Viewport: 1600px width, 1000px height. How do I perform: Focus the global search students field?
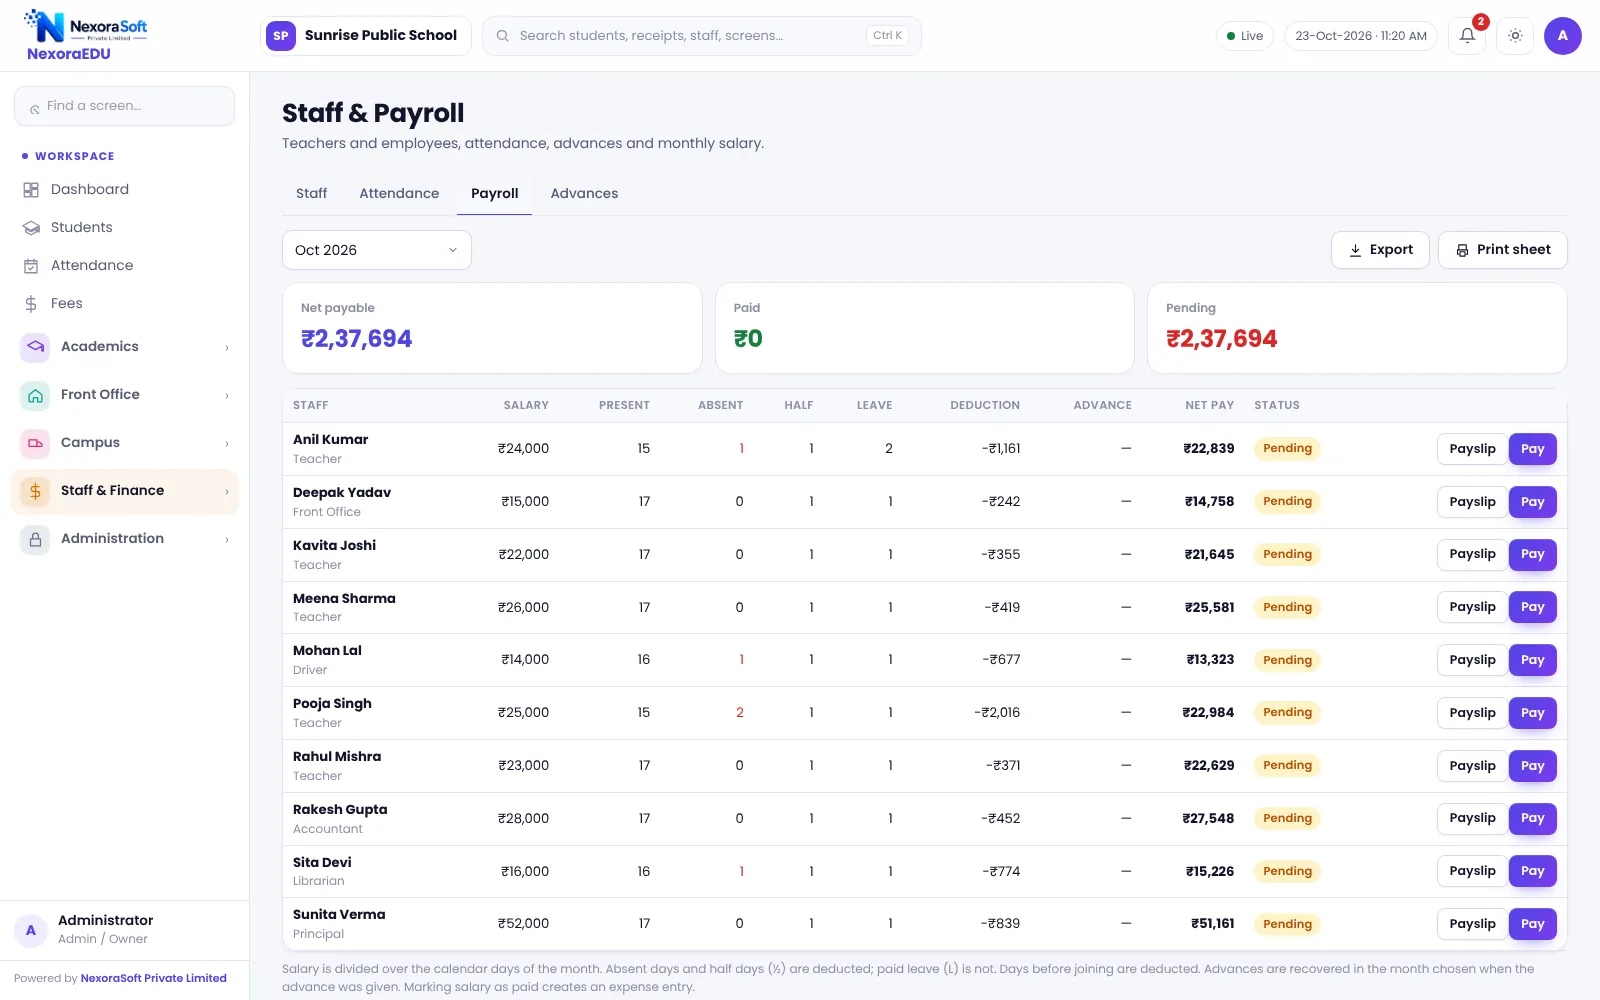702,36
